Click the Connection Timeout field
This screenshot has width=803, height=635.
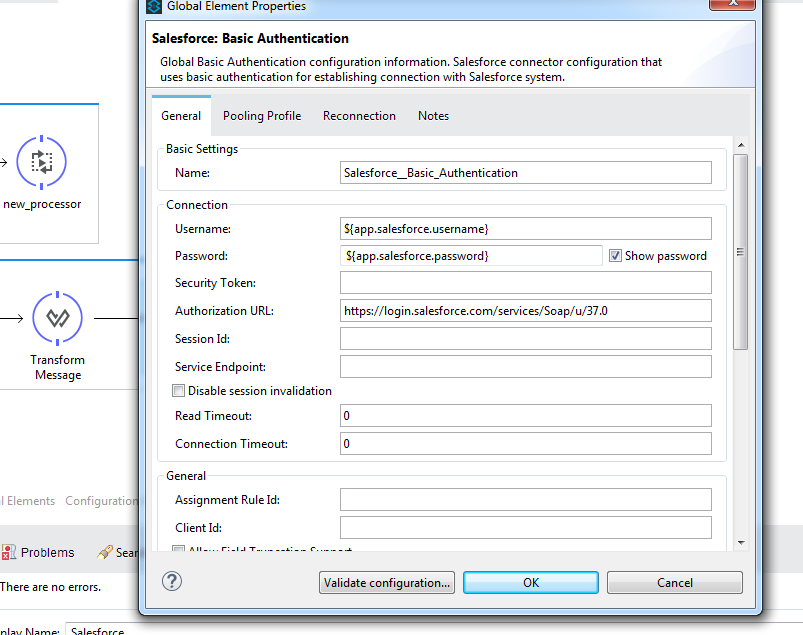(x=525, y=443)
